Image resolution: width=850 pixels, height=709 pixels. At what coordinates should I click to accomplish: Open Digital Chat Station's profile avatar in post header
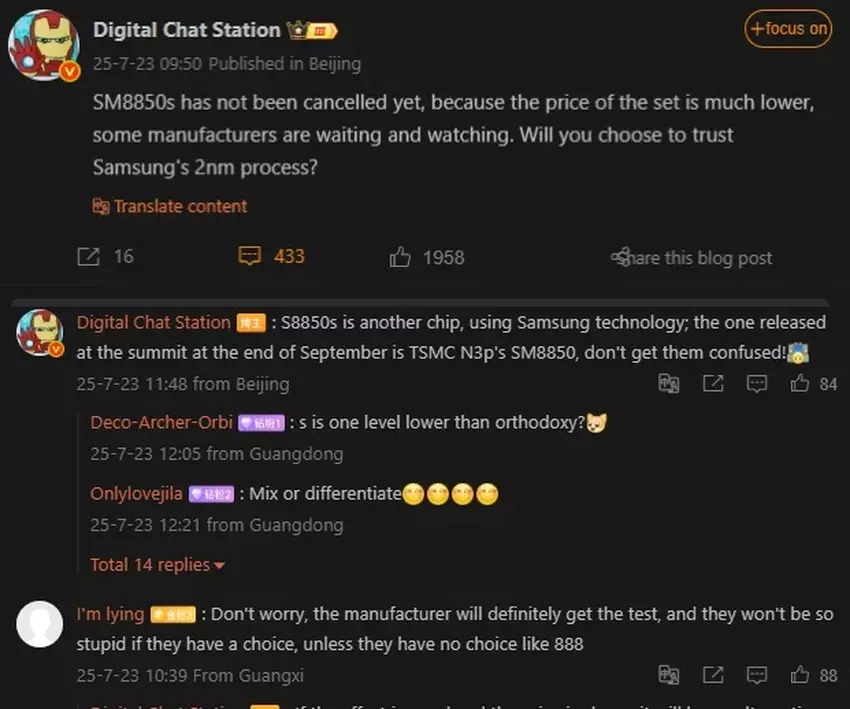[44, 45]
